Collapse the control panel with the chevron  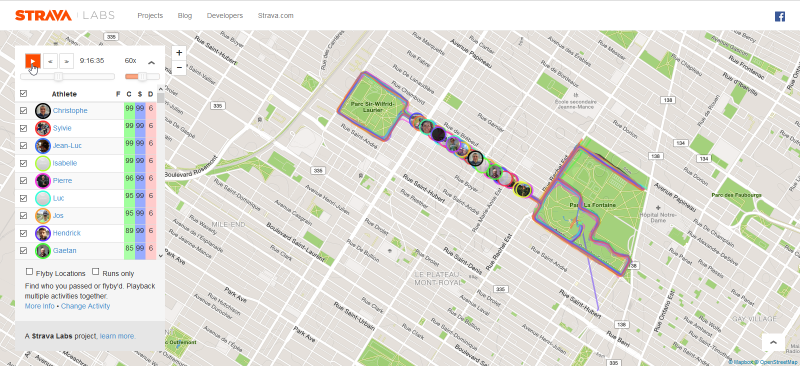point(152,63)
